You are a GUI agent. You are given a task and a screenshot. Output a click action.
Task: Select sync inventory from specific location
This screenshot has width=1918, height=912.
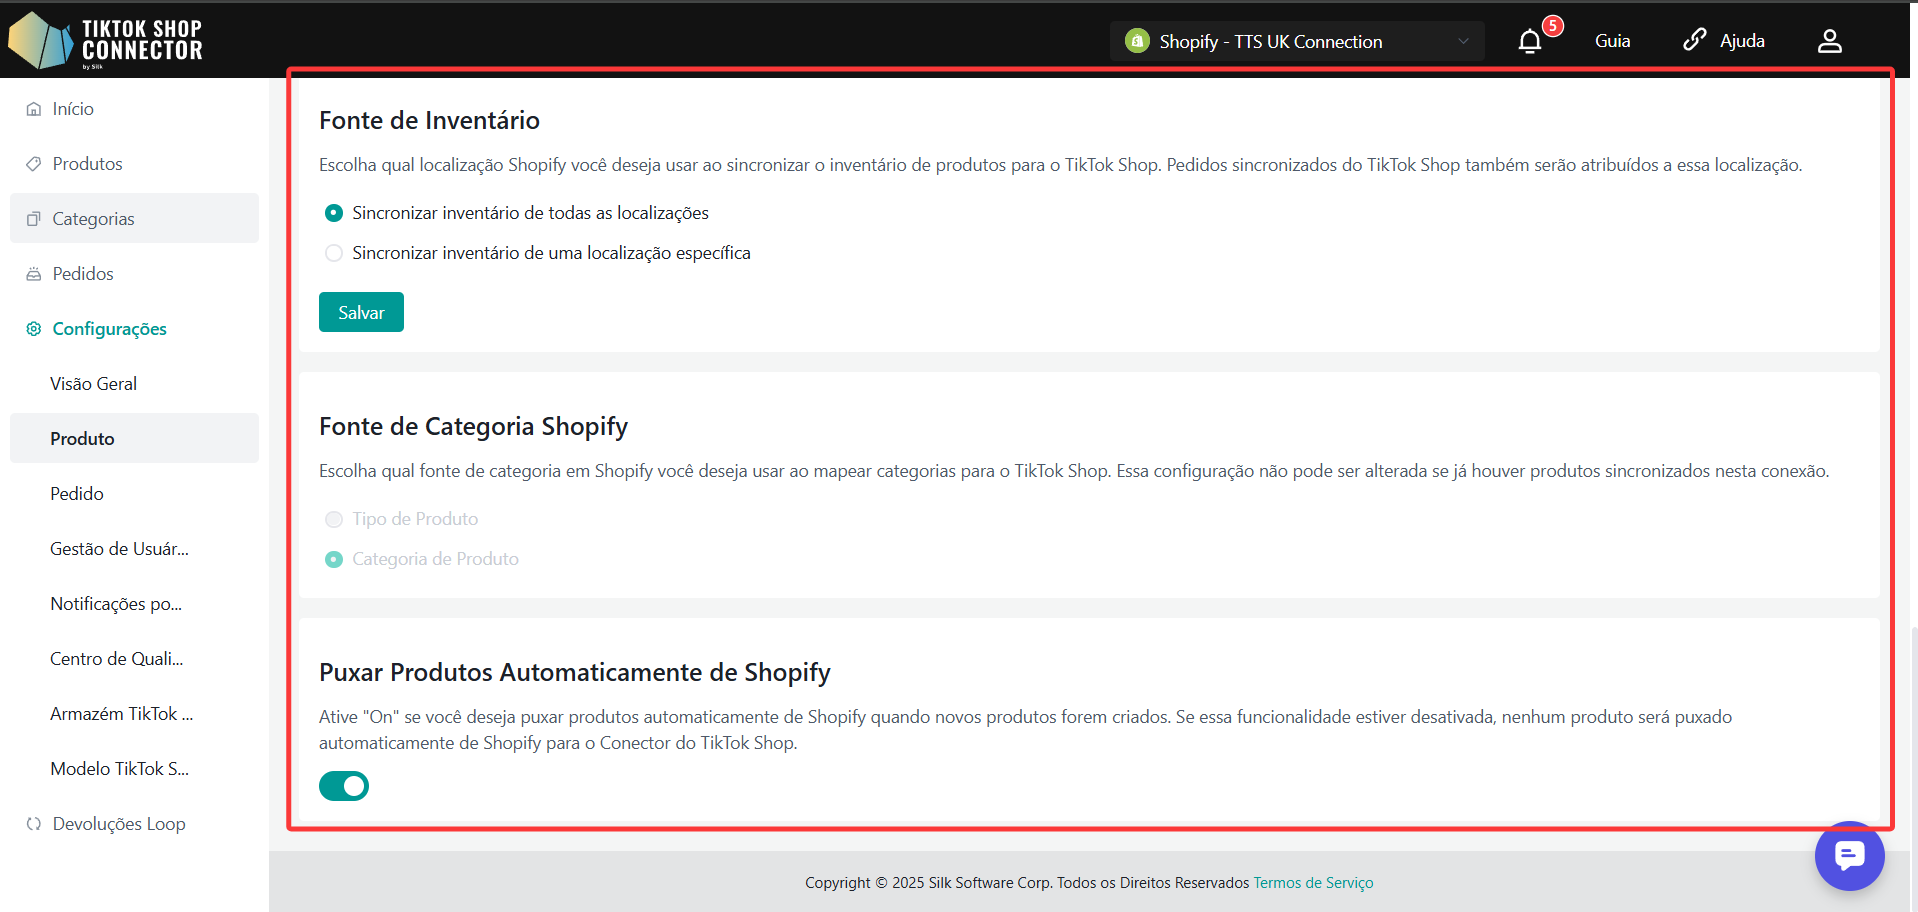(x=334, y=253)
